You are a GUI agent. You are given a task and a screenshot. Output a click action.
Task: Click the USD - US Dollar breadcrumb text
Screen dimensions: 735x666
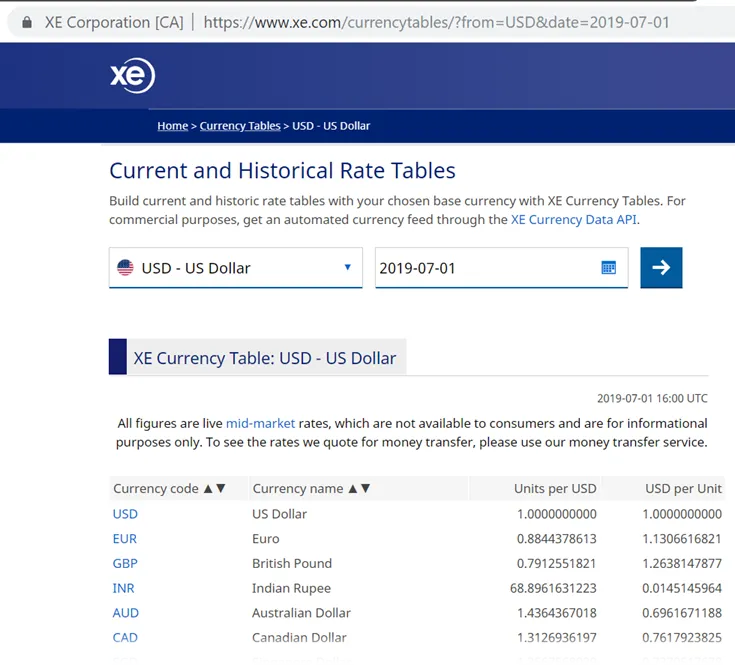[x=331, y=126]
